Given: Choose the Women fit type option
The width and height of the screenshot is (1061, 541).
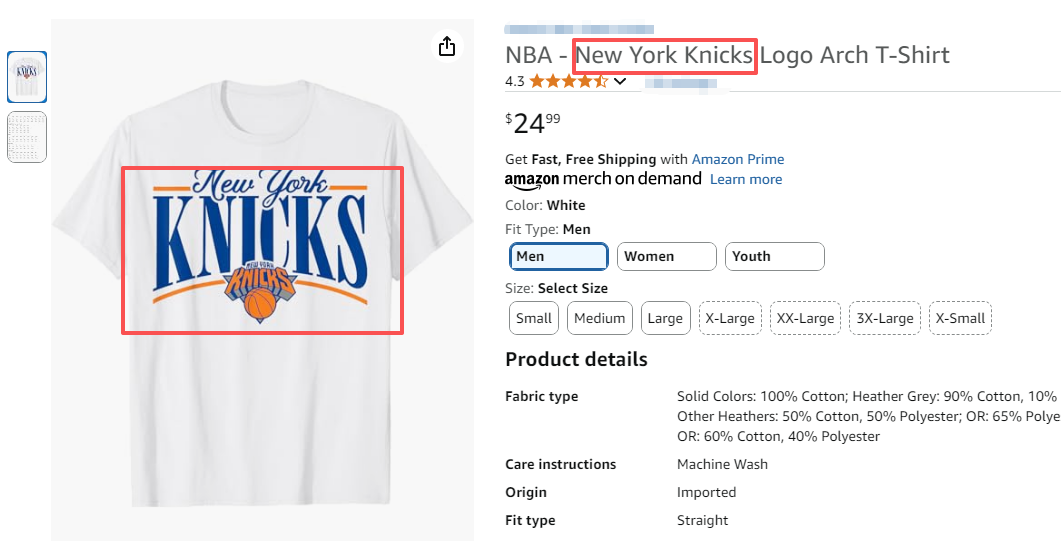Looking at the screenshot, I should click(666, 257).
